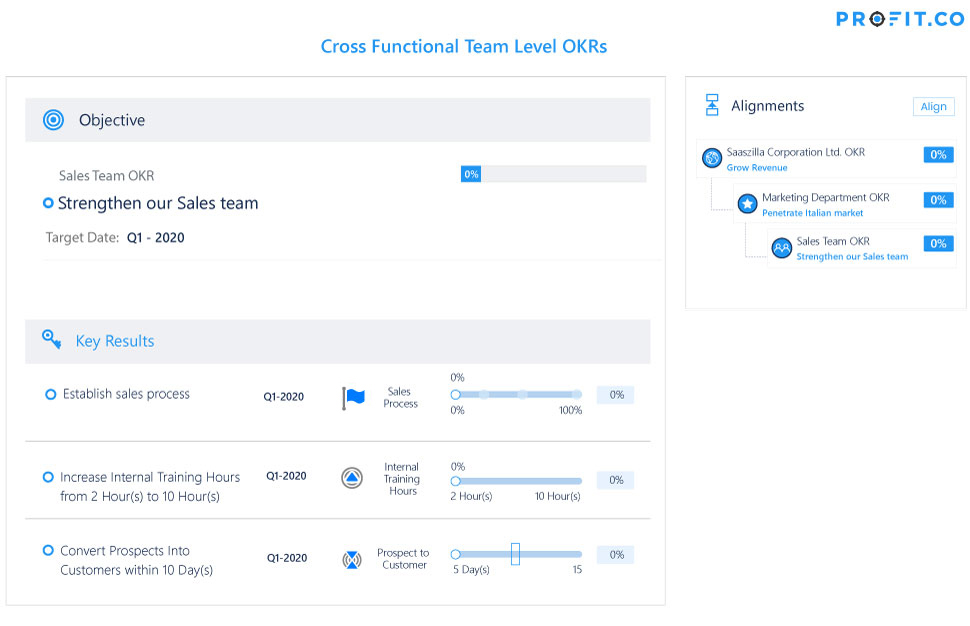Click the Target Date Q1 - 2020 value
Screen dimensions: 970x626
click(x=155, y=238)
